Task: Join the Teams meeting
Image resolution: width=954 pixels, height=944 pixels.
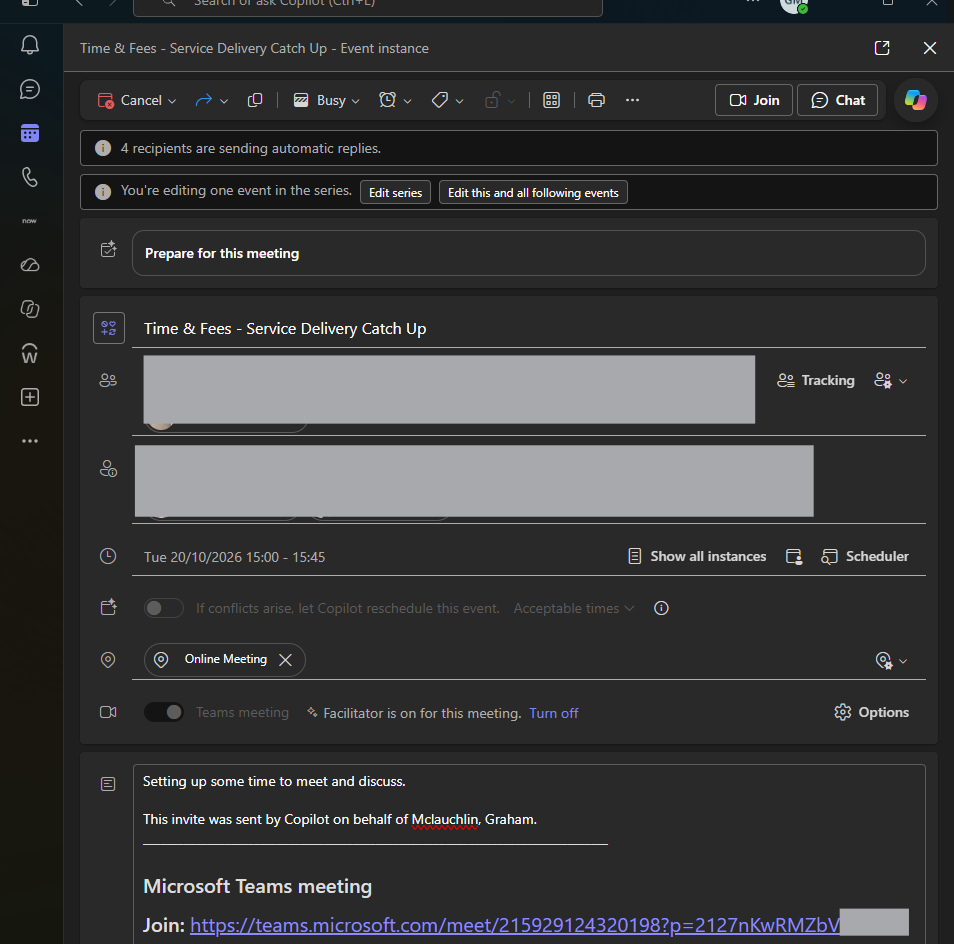Action: point(754,100)
